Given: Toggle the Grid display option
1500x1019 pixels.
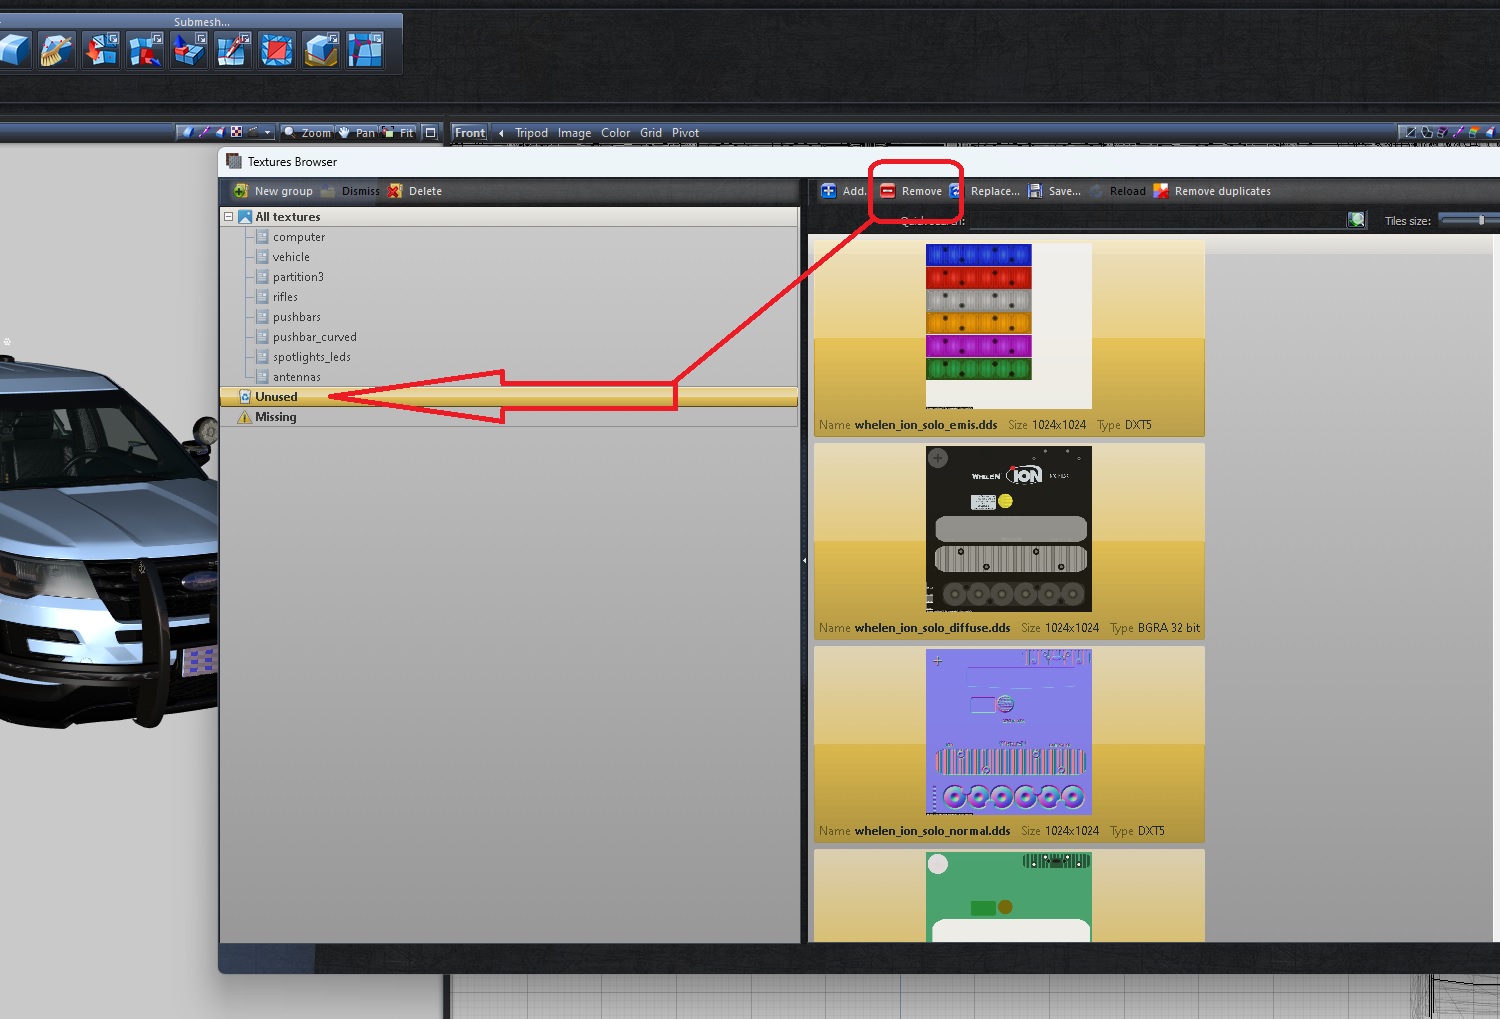Looking at the screenshot, I should point(651,133).
